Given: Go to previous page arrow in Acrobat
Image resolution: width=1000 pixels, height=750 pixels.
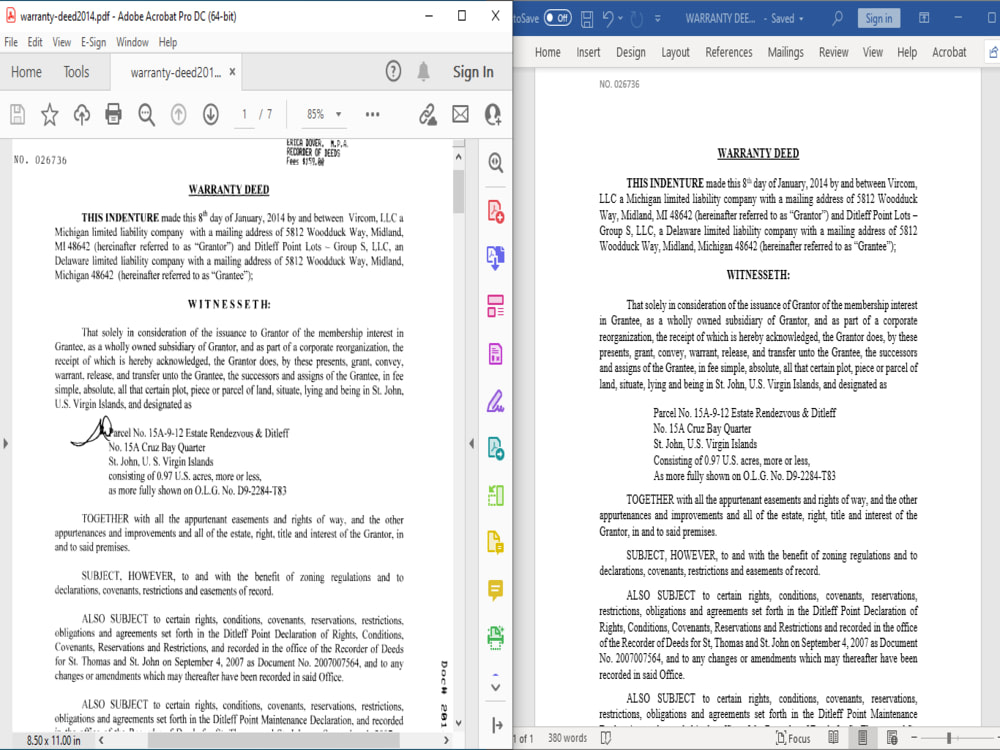Looking at the screenshot, I should tap(179, 115).
